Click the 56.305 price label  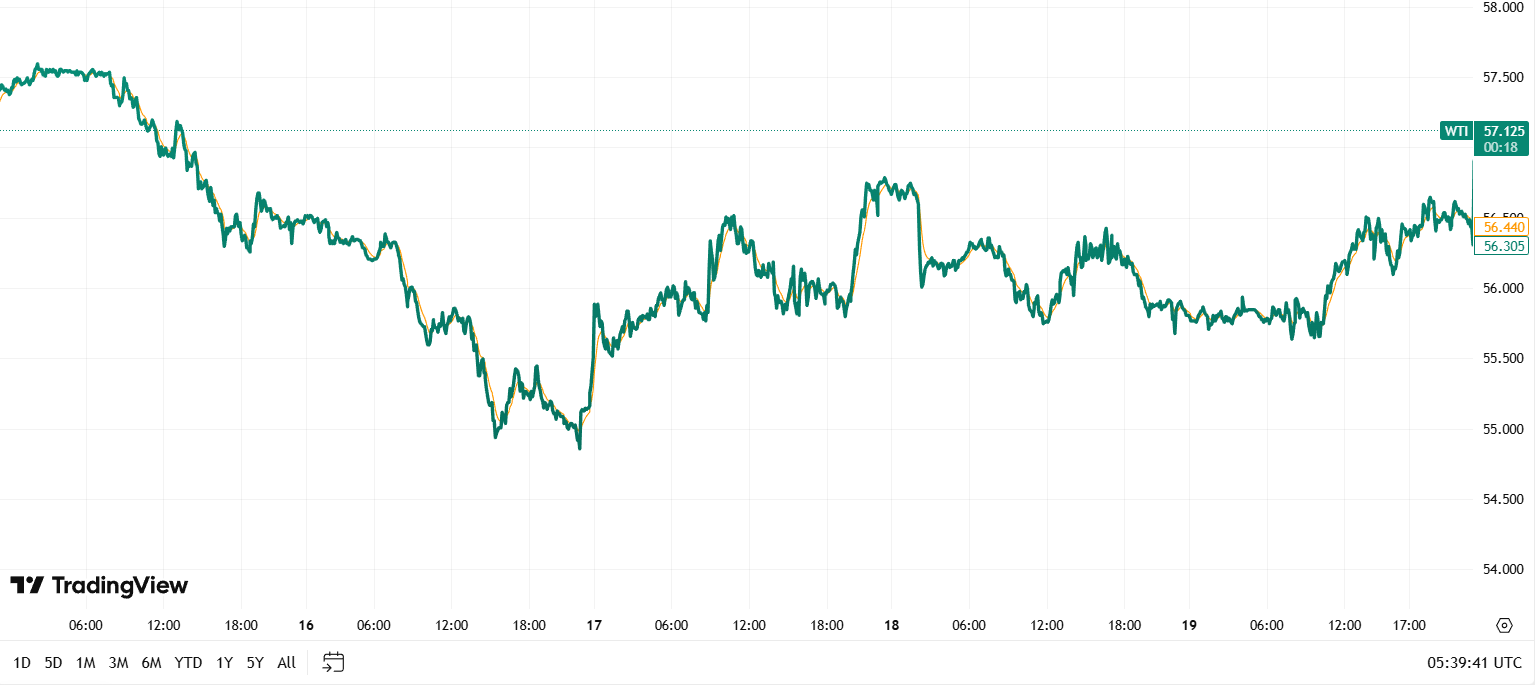[x=1504, y=246]
